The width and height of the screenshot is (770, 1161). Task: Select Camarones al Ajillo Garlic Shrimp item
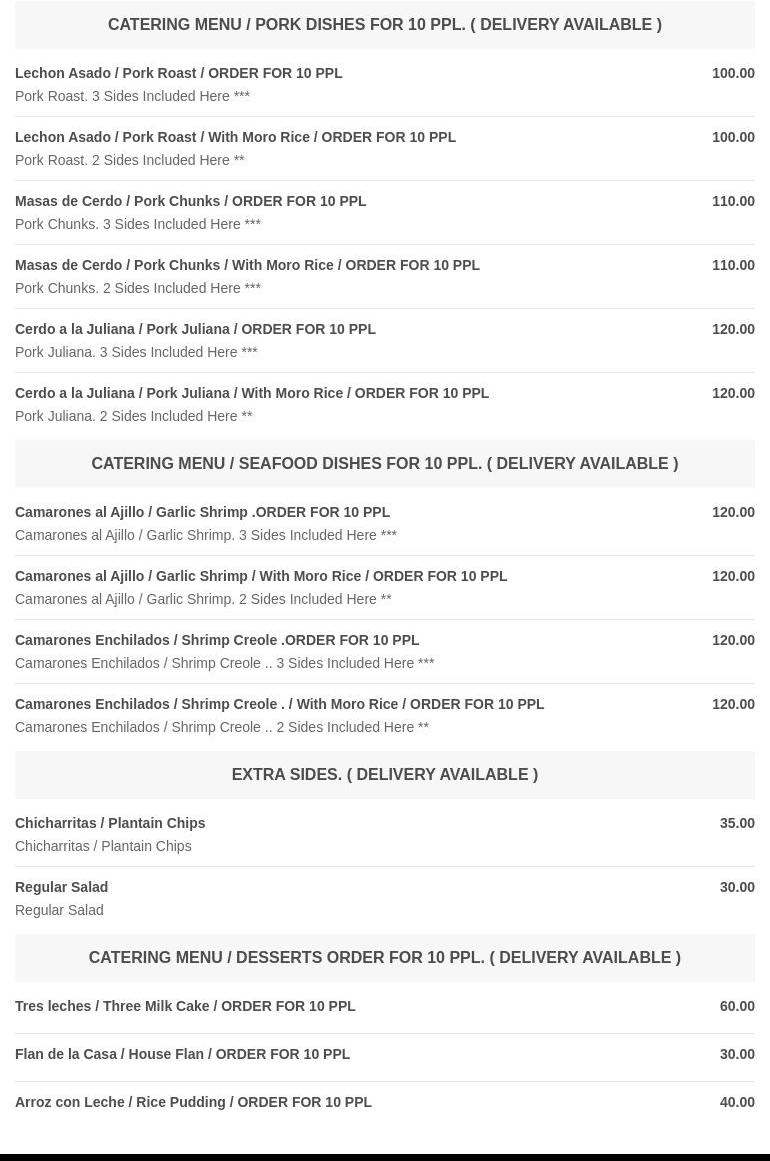point(202,512)
